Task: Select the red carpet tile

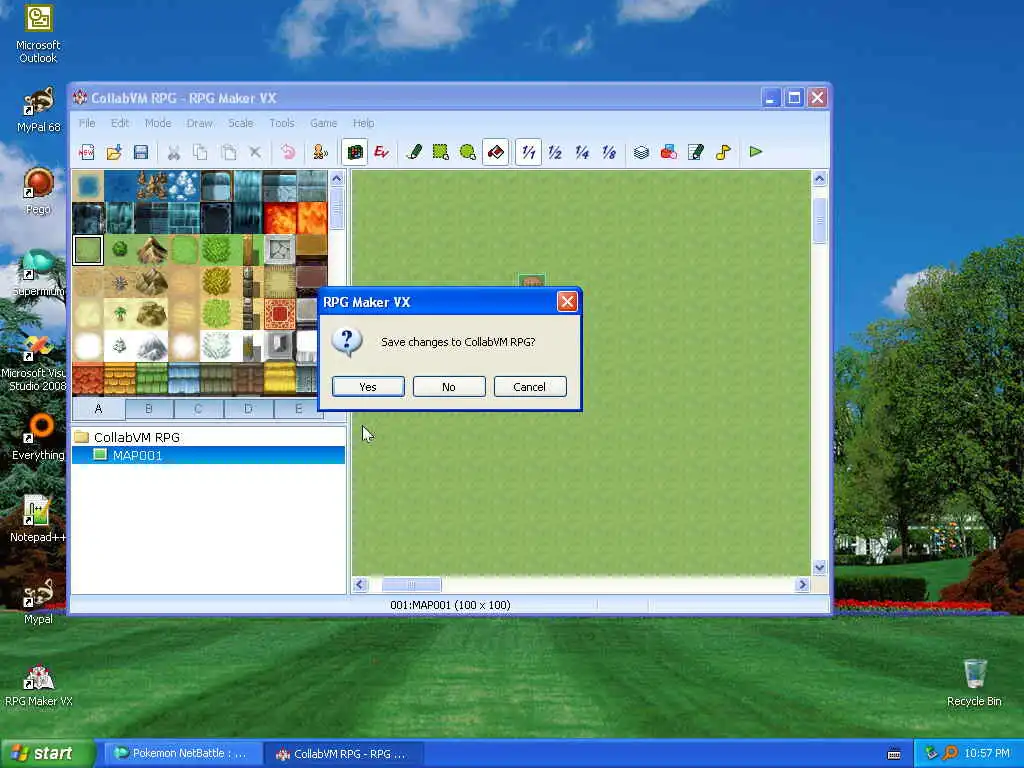Action: 280,313
